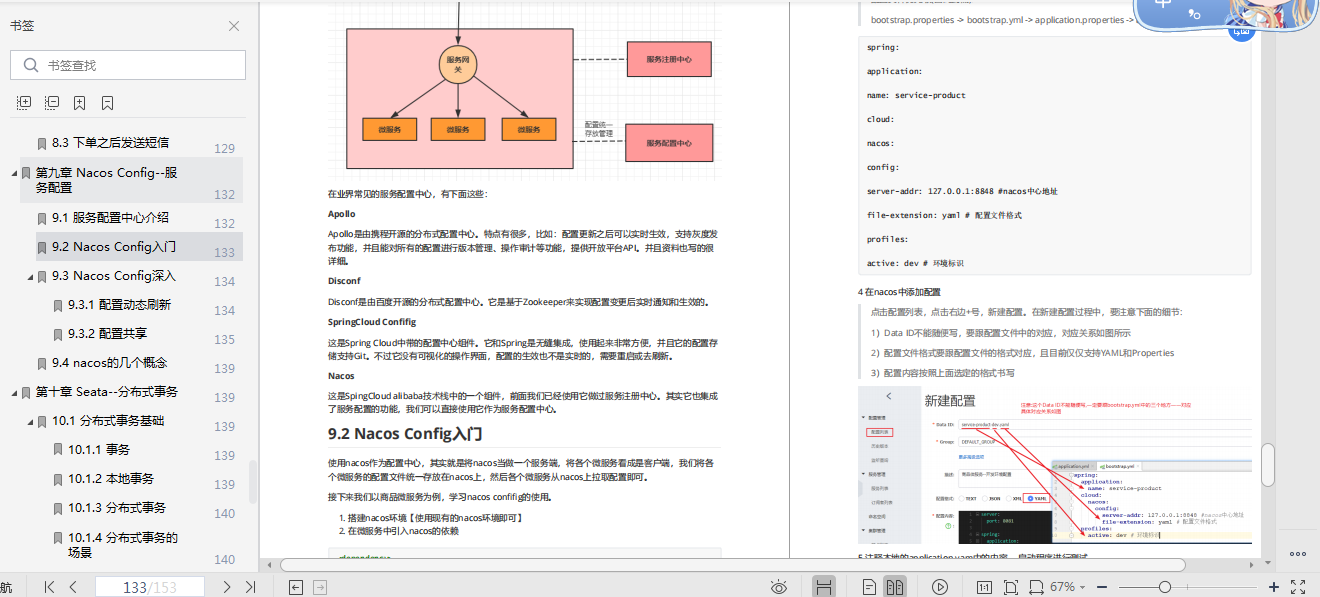Open the three-dots more options button
Screen dimensions: 1320x597
(x=1298, y=553)
